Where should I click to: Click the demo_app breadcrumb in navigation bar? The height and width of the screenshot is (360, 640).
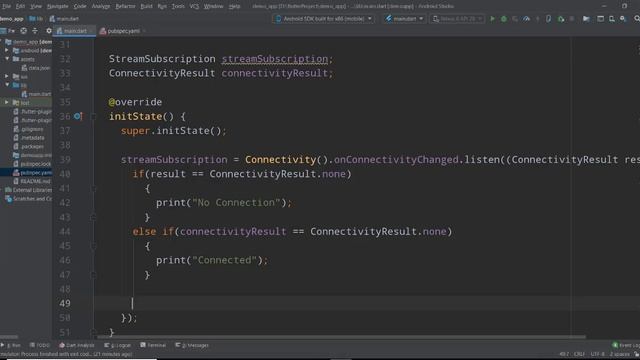pyautogui.click(x=11, y=19)
